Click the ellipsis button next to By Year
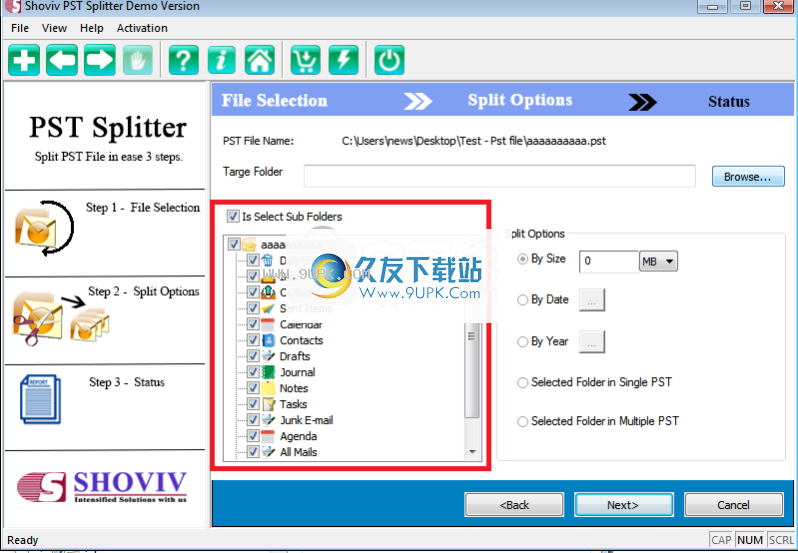Image resolution: width=798 pixels, height=553 pixels. coord(592,342)
